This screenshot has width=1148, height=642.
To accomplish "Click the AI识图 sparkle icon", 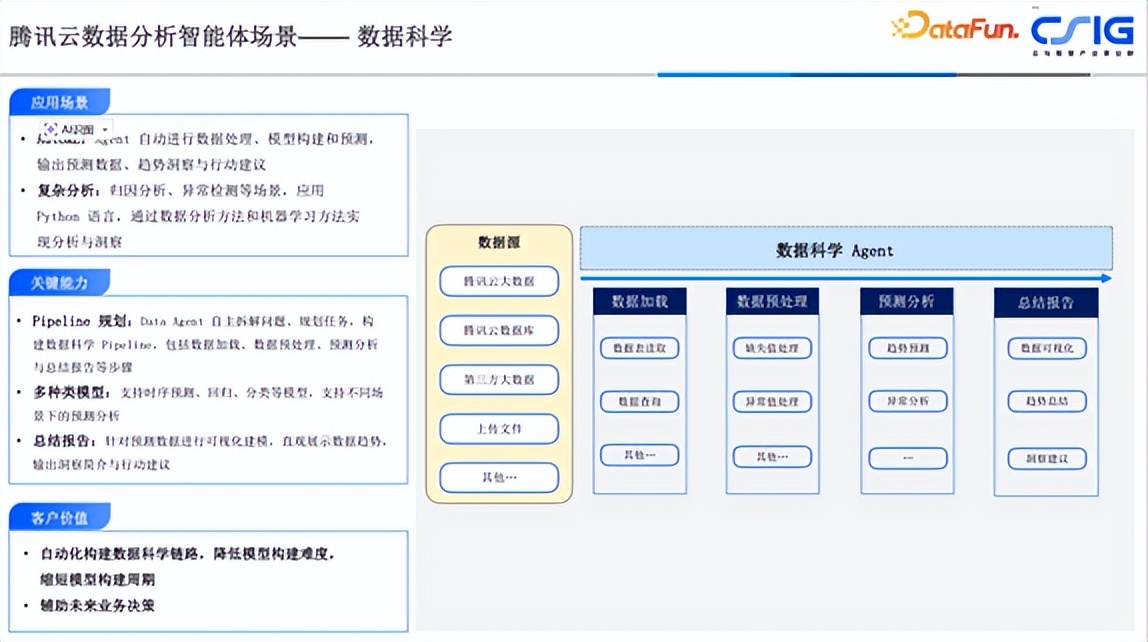I will [x=51, y=129].
